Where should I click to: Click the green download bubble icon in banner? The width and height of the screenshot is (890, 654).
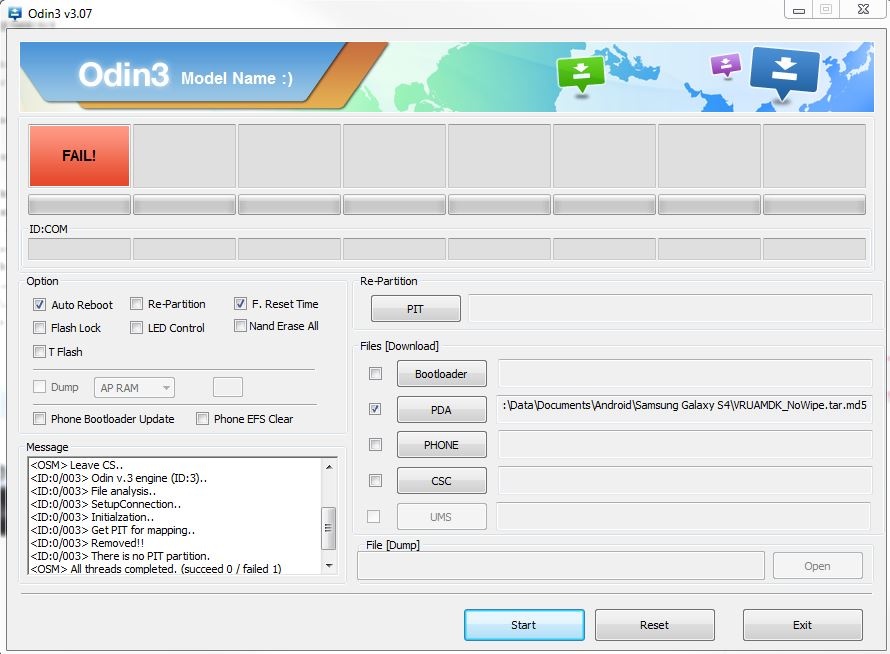coord(581,74)
